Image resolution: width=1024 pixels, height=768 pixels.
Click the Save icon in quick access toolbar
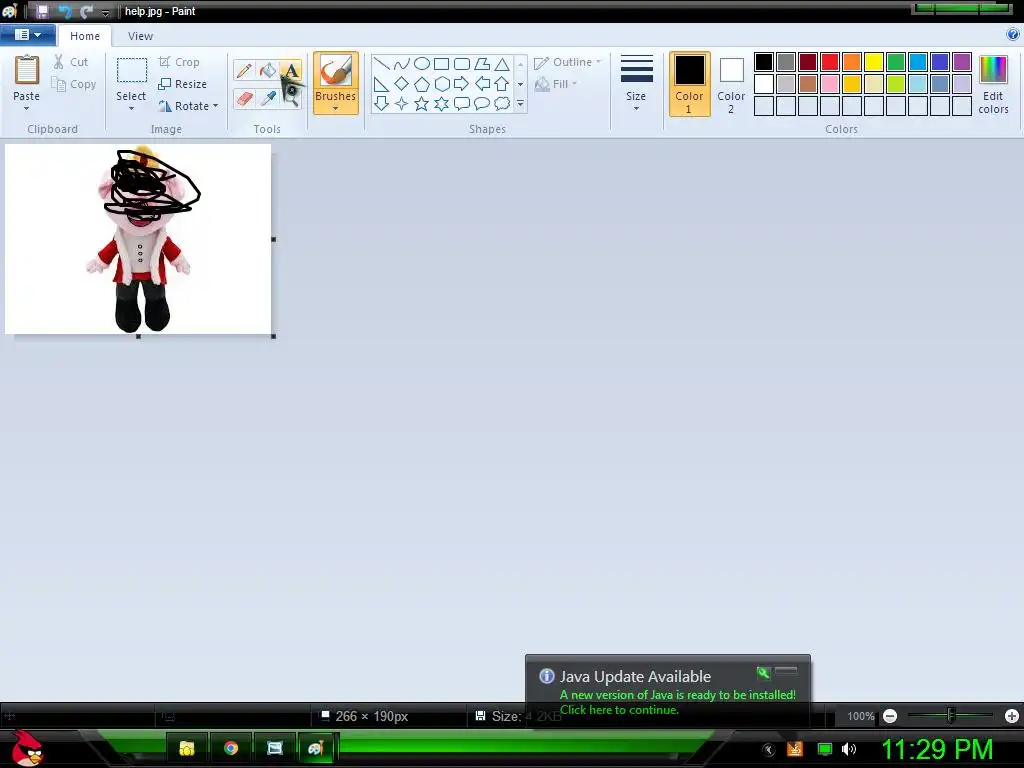(x=42, y=11)
